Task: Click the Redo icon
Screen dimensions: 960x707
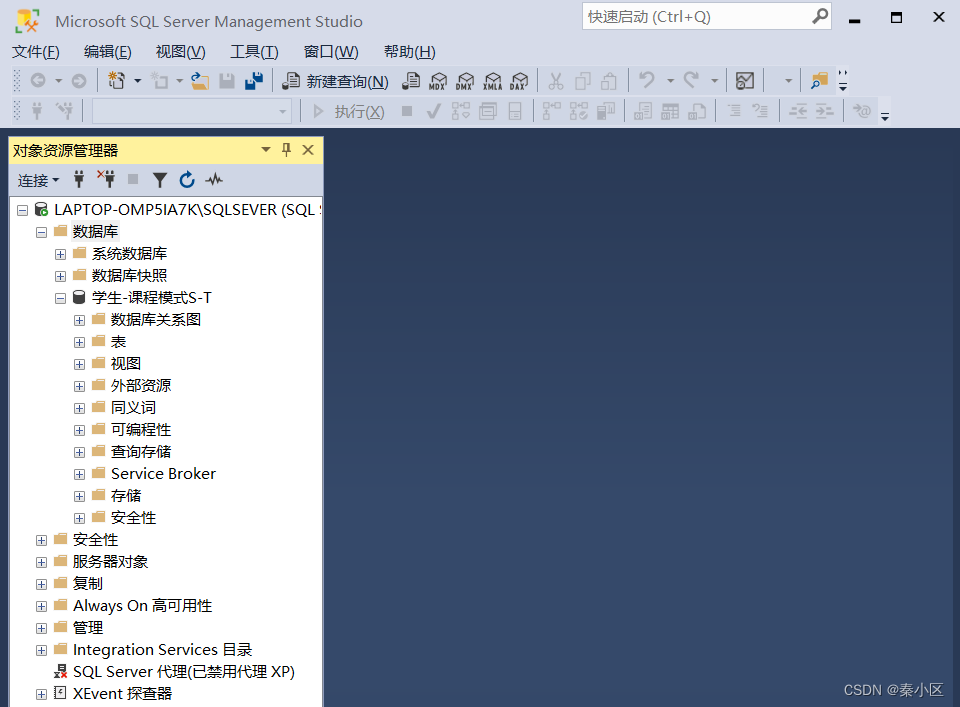Action: point(691,81)
